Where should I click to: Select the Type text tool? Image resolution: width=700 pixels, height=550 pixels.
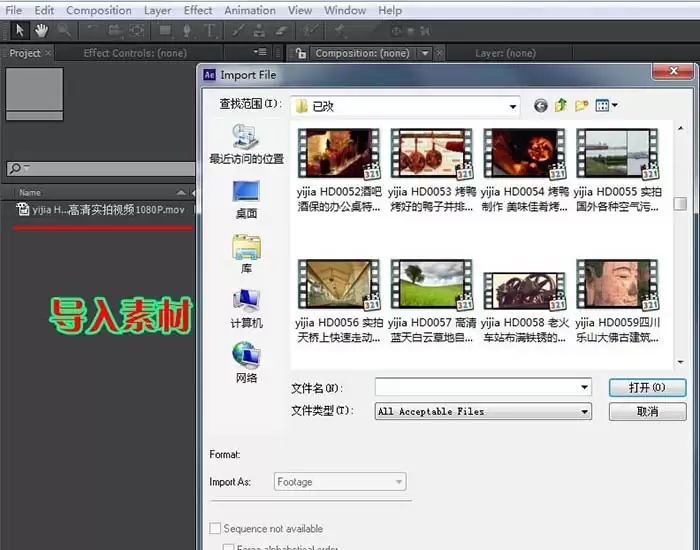(209, 31)
